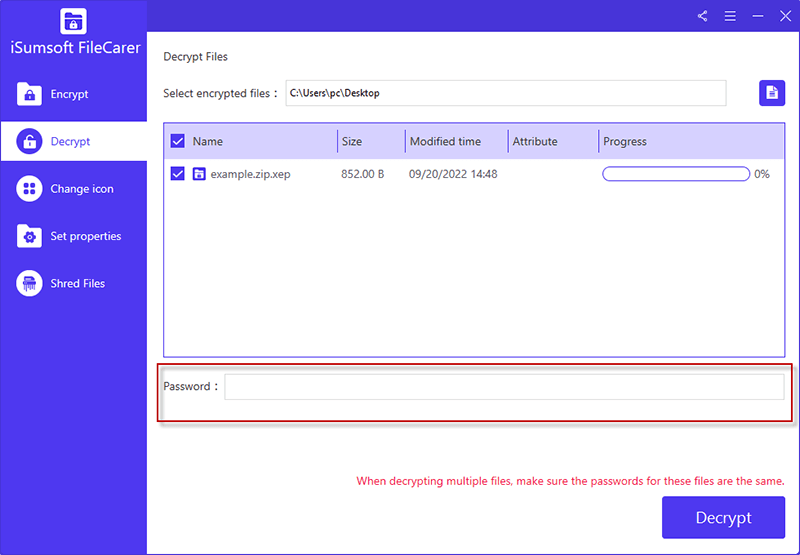
Task: Open the Encrypt section
Action: pyautogui.click(x=73, y=94)
